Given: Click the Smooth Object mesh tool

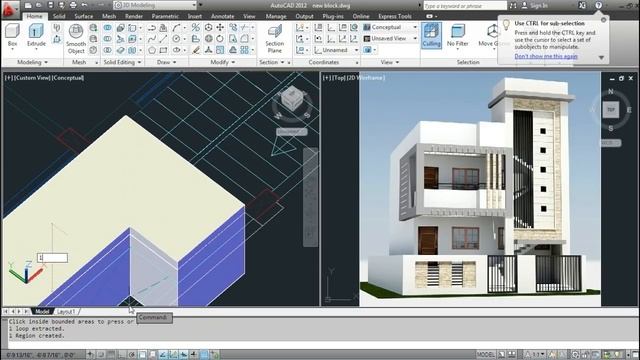Looking at the screenshot, I should point(76,39).
